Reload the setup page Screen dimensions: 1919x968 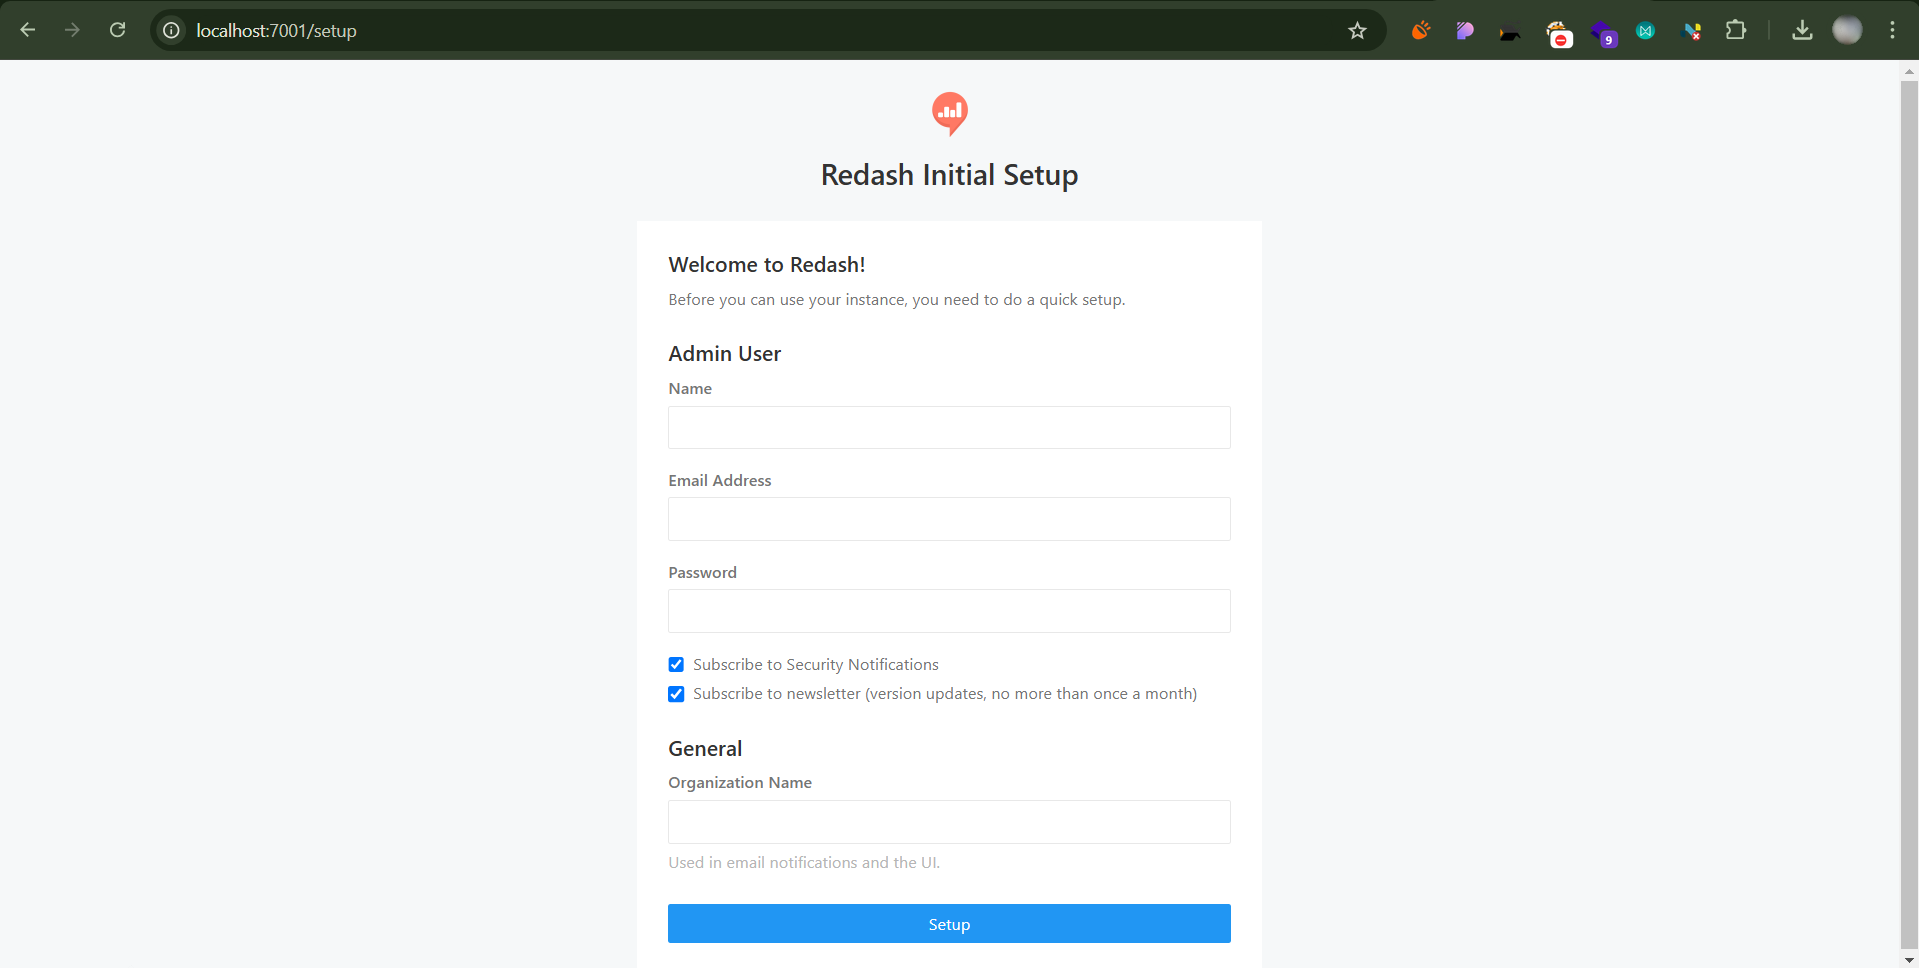click(117, 30)
